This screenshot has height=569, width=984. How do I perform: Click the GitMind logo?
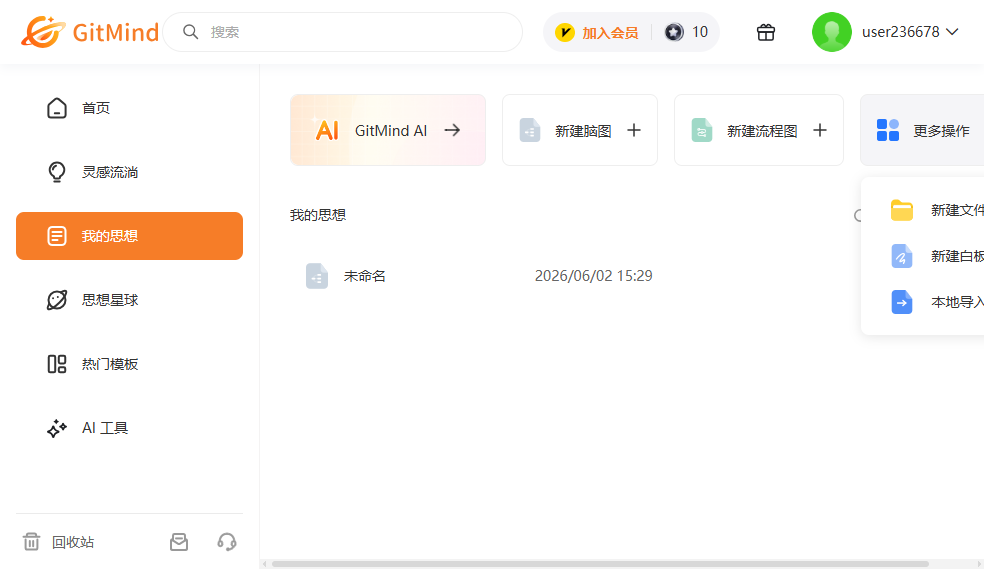90,31
